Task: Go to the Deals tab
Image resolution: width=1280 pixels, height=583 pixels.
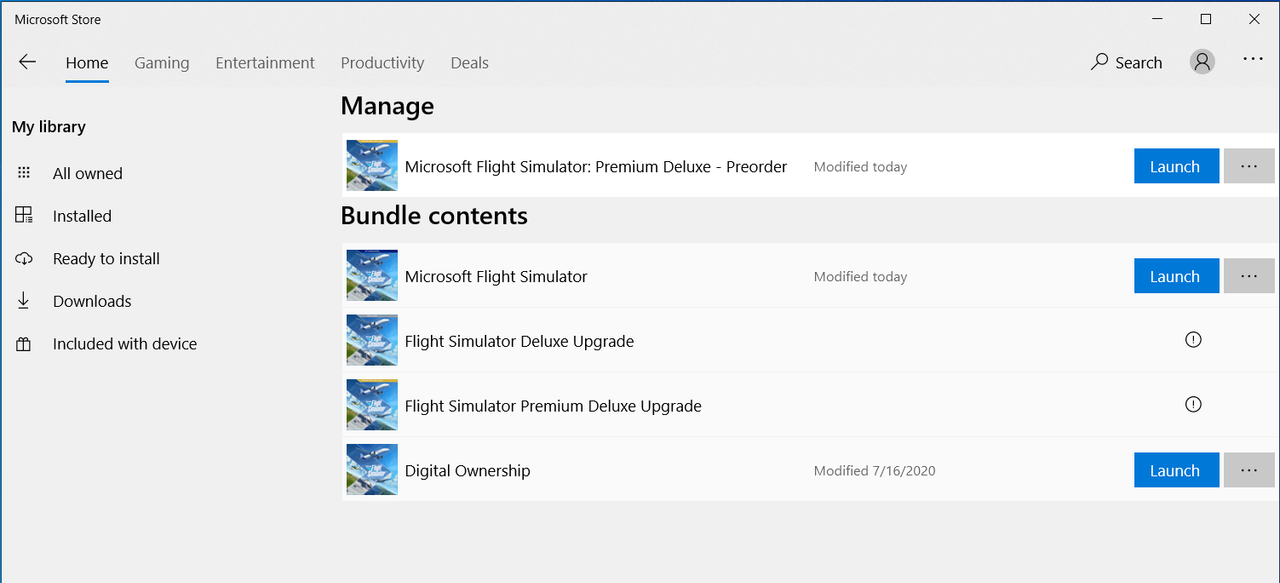Action: [469, 62]
